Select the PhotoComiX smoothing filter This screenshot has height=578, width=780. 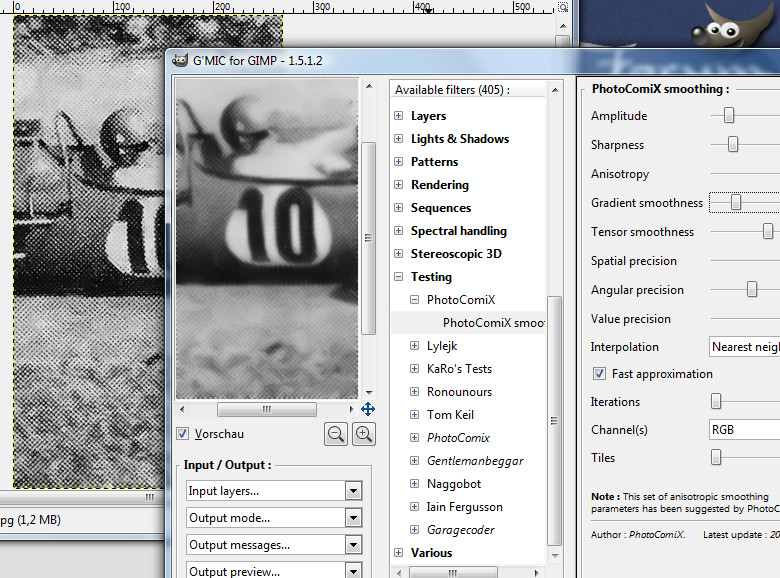coord(468,322)
